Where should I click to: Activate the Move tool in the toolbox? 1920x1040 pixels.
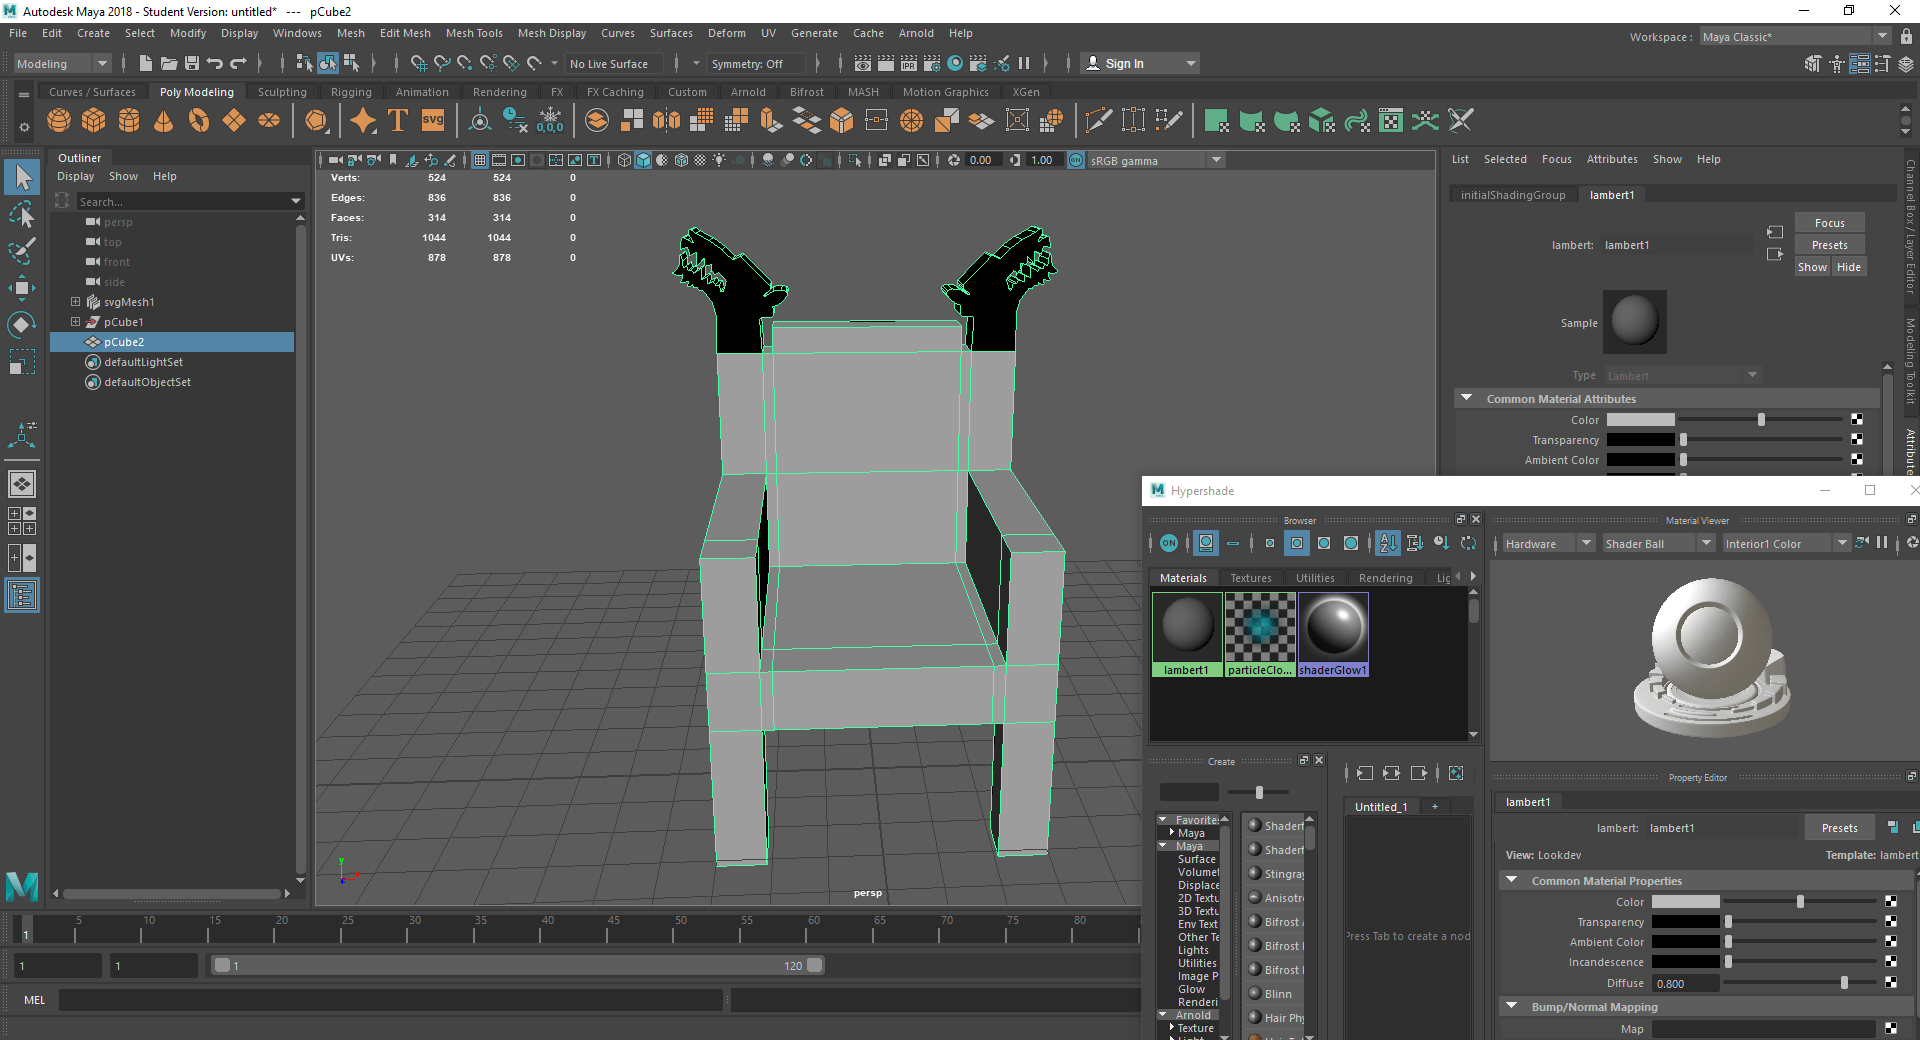pyautogui.click(x=22, y=288)
